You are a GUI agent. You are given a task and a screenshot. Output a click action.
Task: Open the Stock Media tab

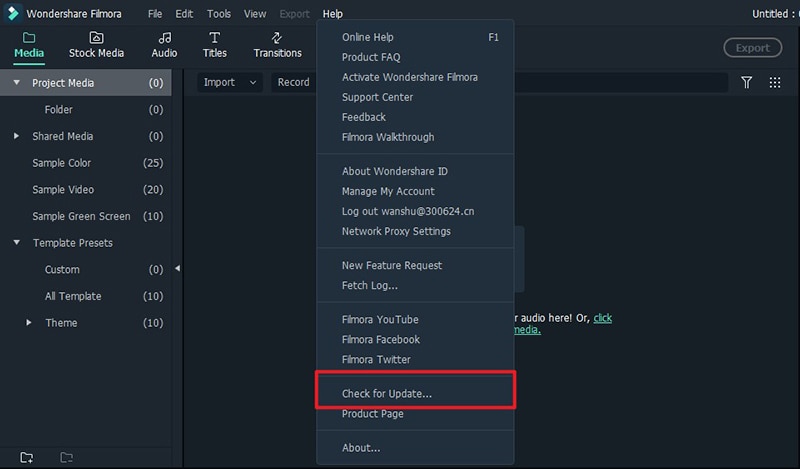[96, 45]
